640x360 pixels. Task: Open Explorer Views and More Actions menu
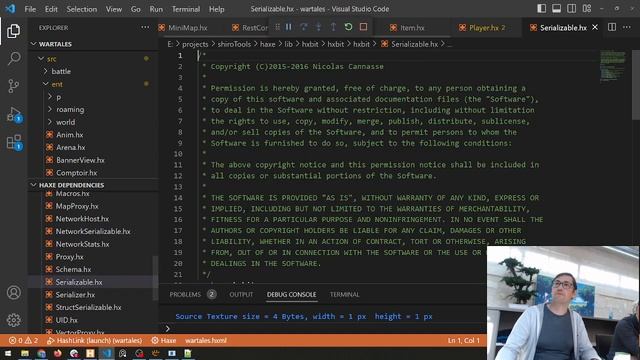[x=145, y=27]
